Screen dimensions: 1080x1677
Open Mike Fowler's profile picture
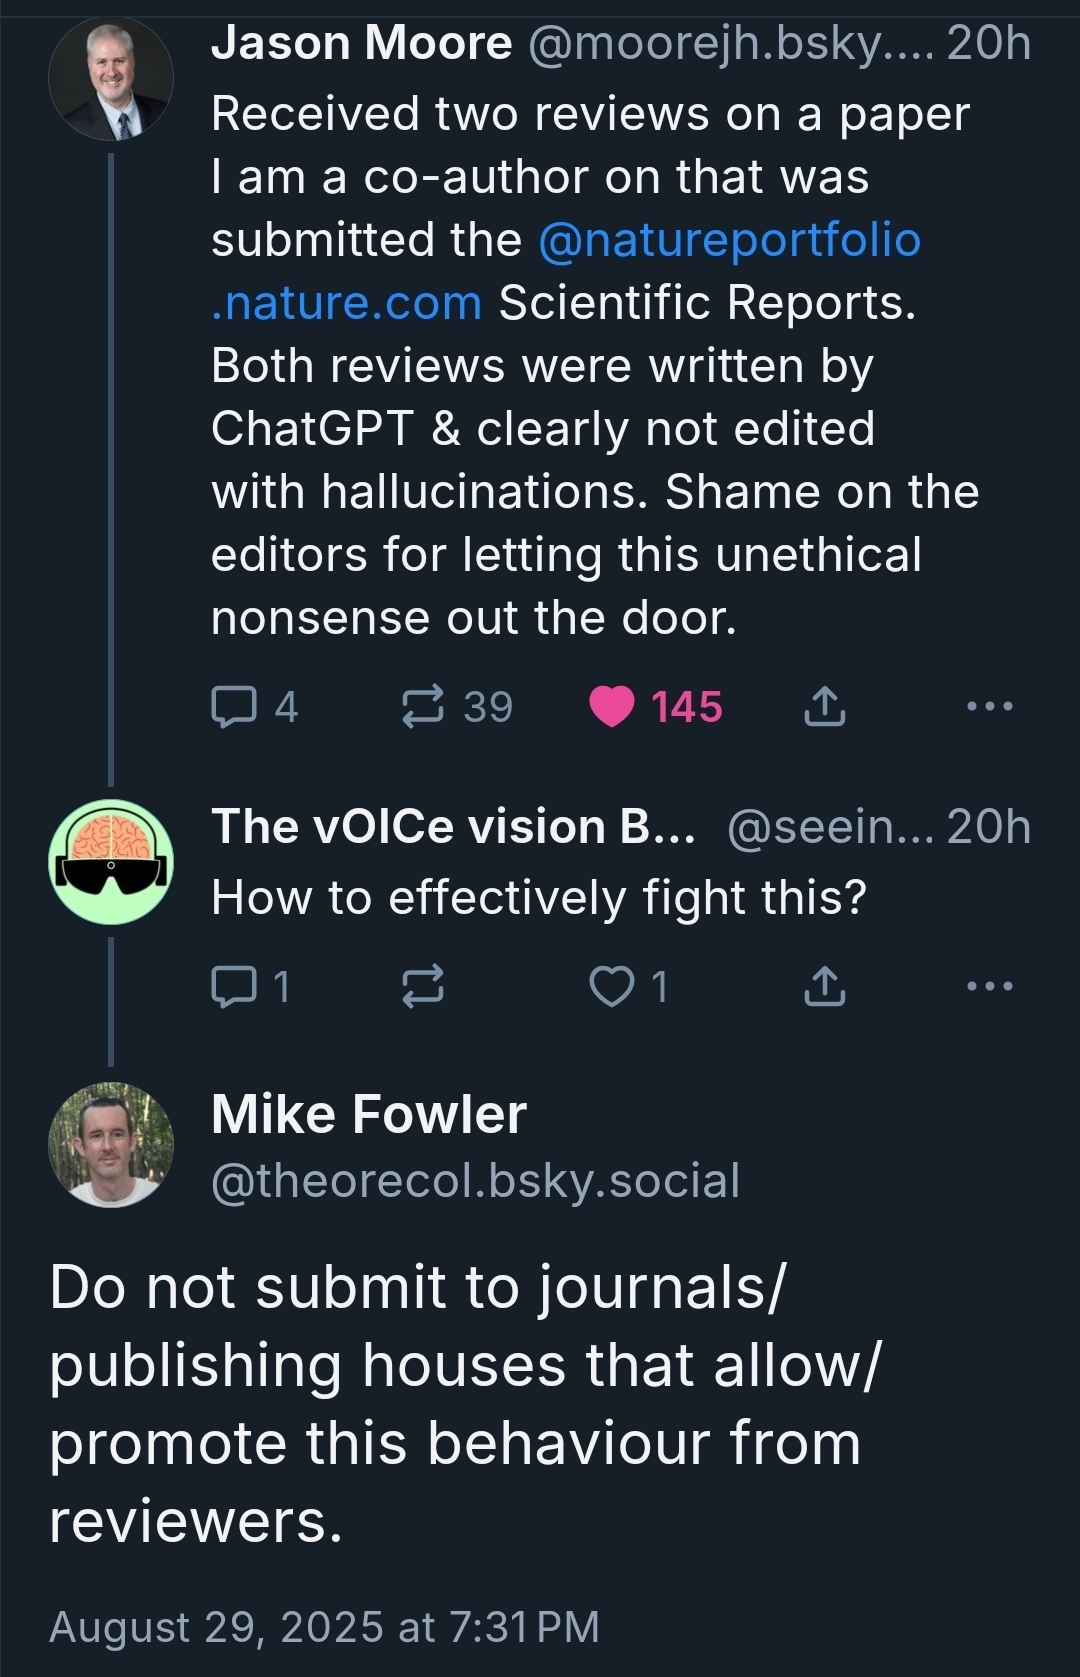click(111, 1144)
